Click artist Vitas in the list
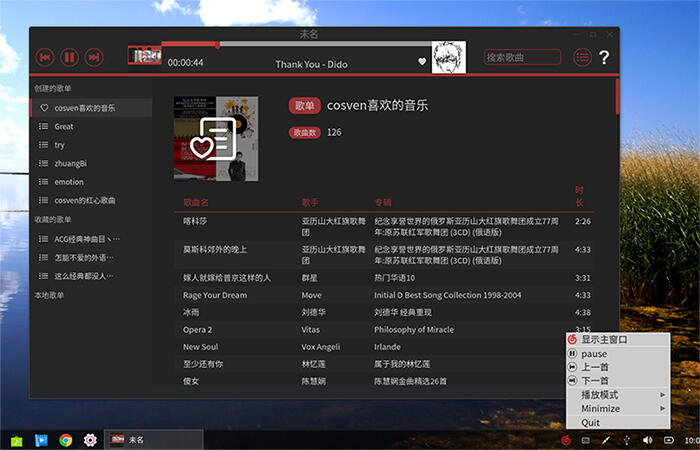The height and width of the screenshot is (450, 700). click(x=311, y=330)
